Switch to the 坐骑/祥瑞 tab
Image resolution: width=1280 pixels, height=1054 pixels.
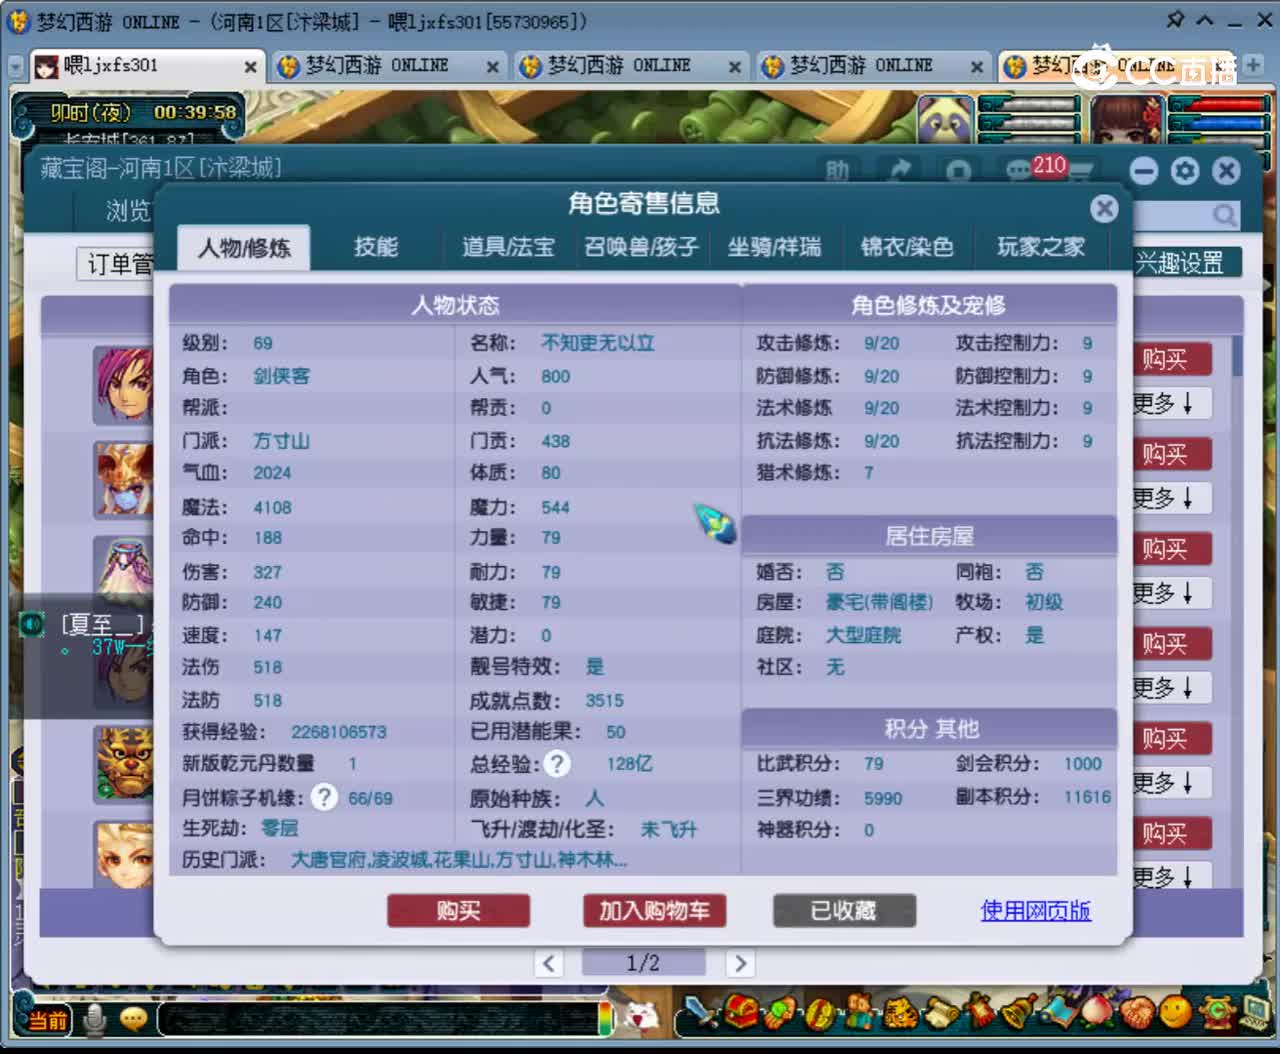(774, 247)
